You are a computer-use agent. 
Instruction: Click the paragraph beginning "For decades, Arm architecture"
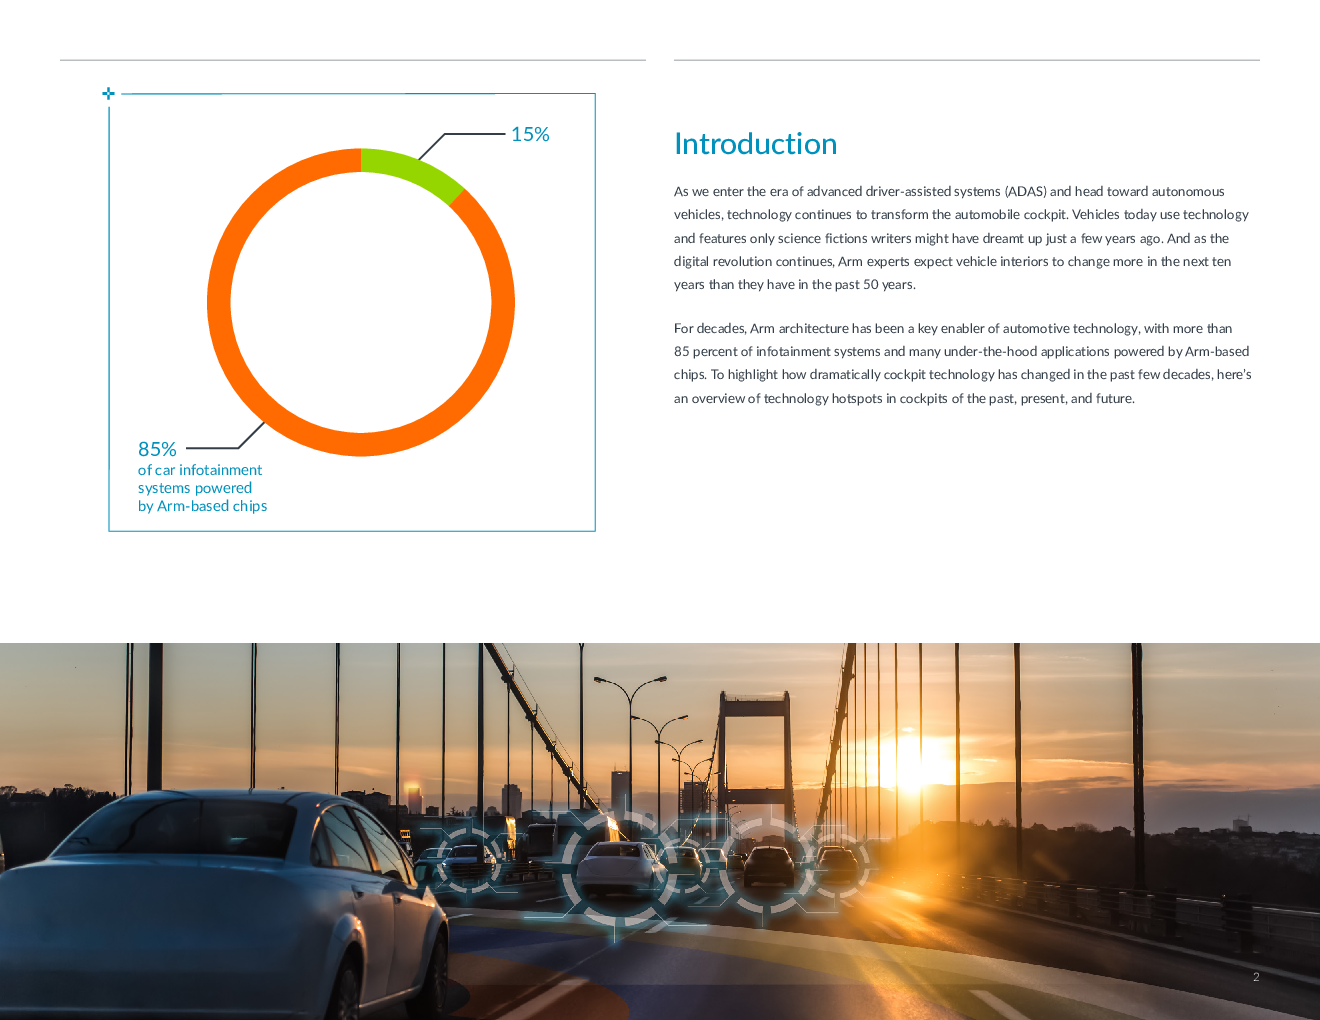963,363
